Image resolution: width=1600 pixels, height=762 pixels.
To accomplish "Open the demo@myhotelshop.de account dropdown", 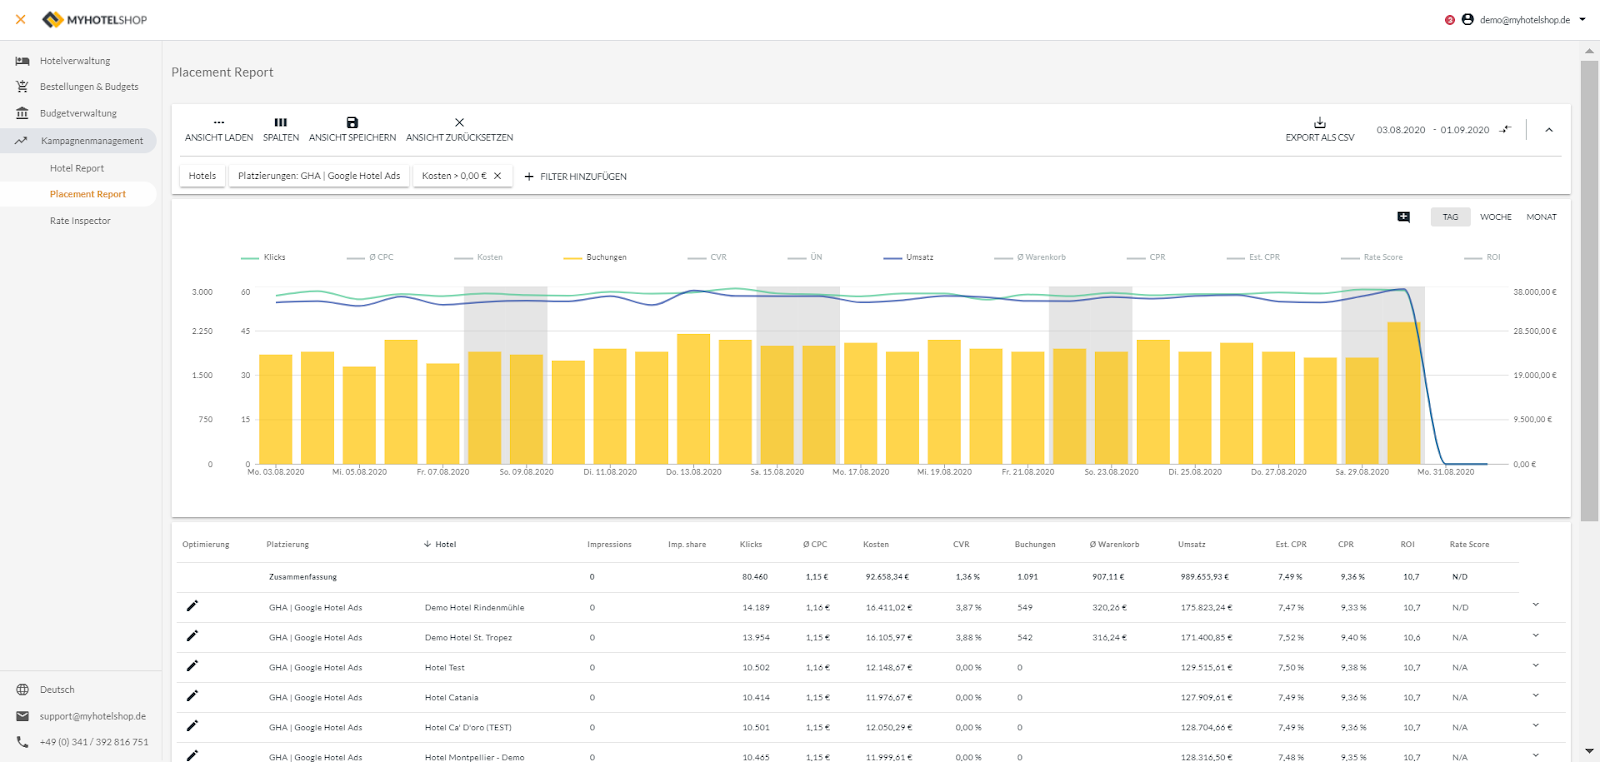I will [1525, 20].
